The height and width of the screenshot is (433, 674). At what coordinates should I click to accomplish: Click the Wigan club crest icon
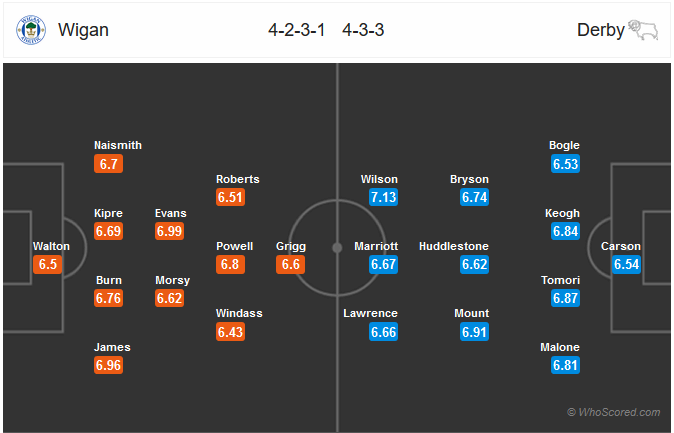click(x=32, y=30)
